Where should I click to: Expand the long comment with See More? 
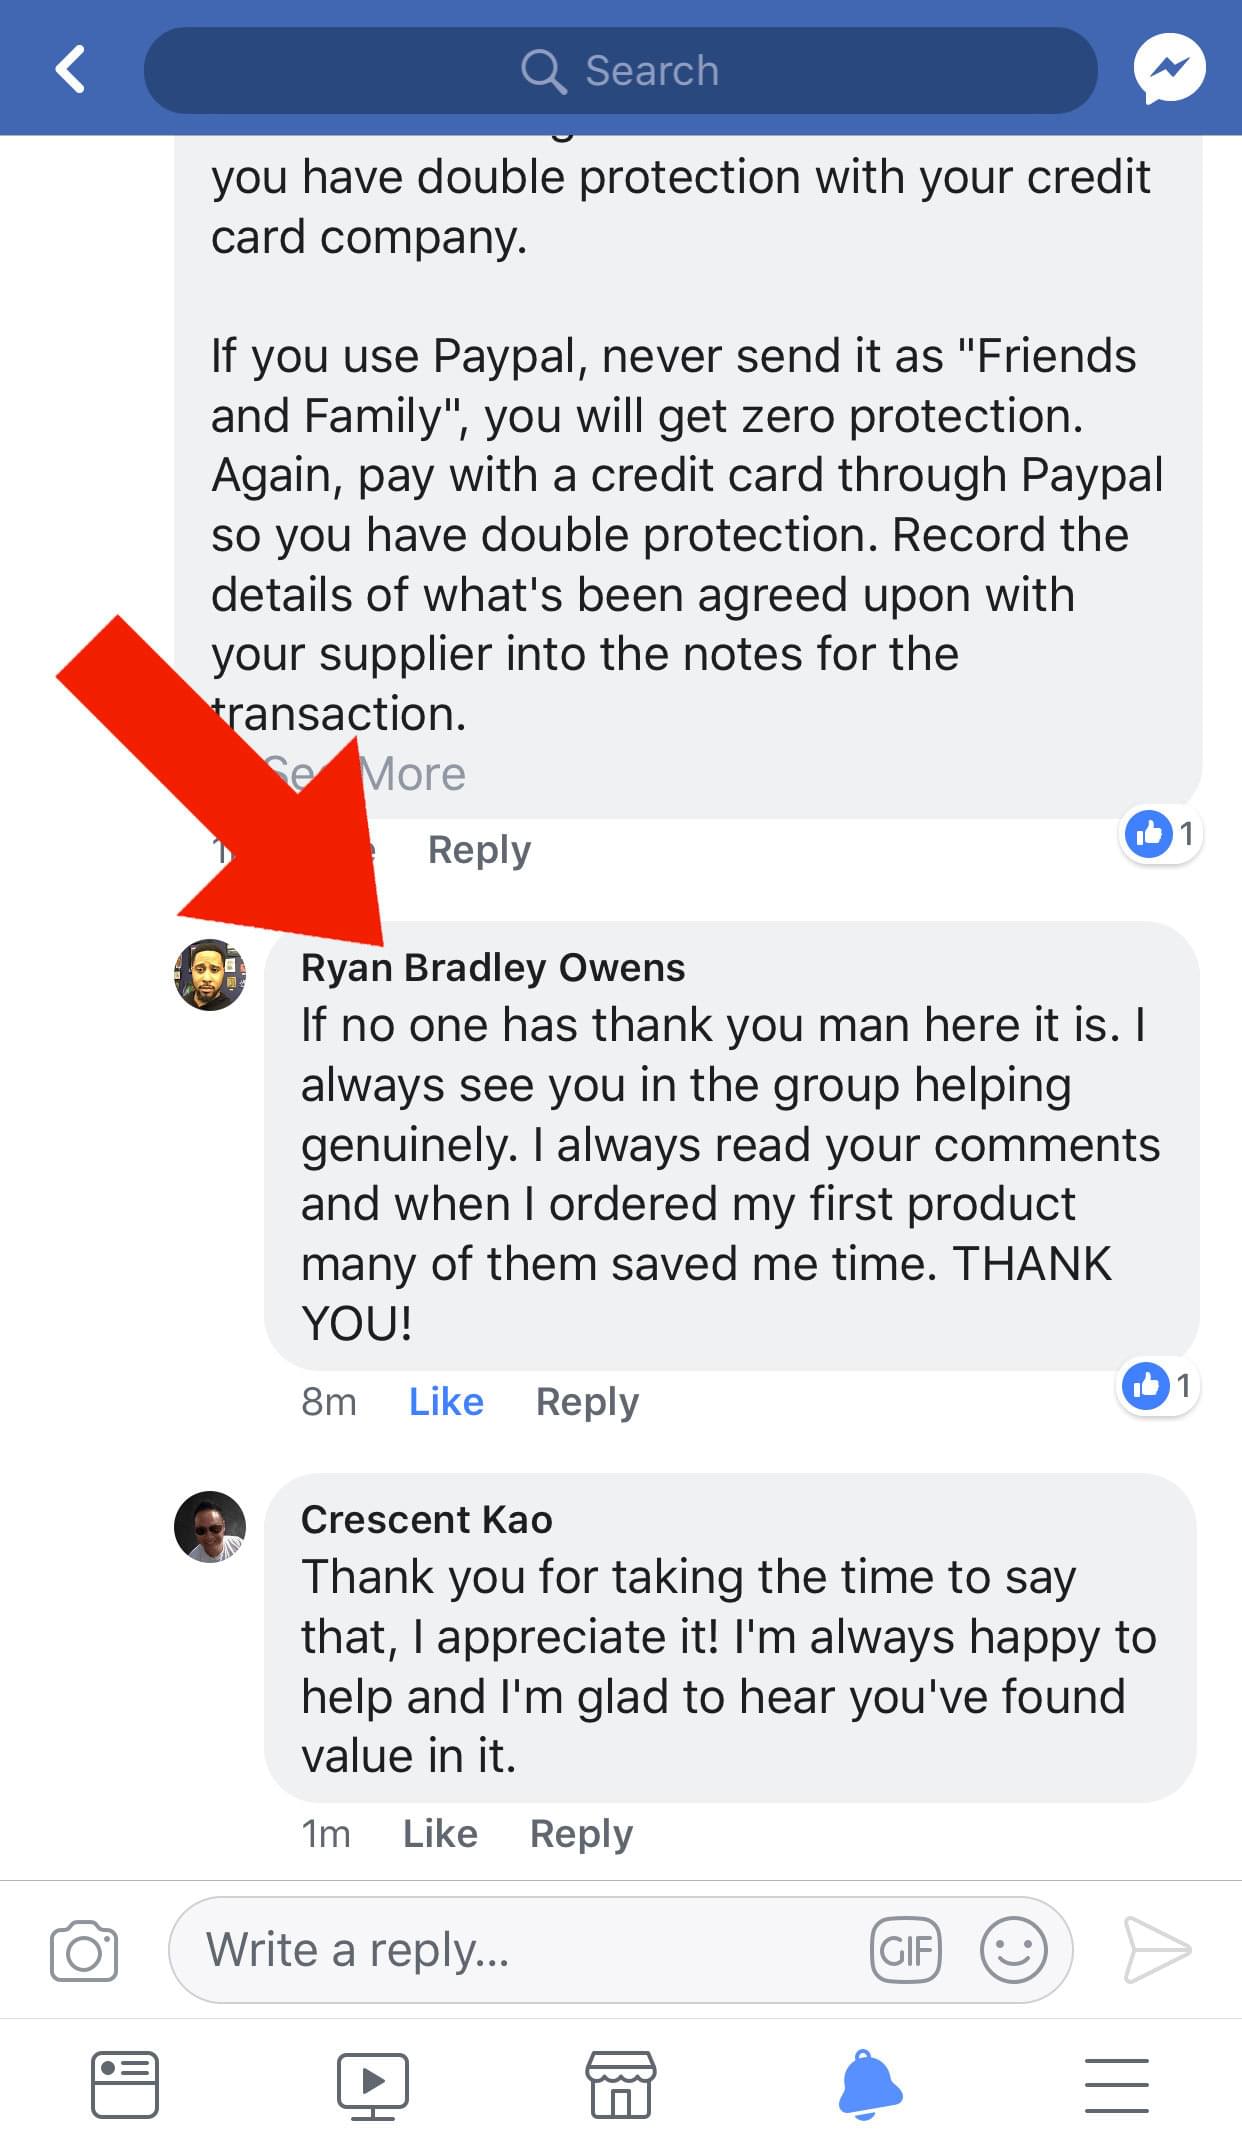(x=363, y=774)
